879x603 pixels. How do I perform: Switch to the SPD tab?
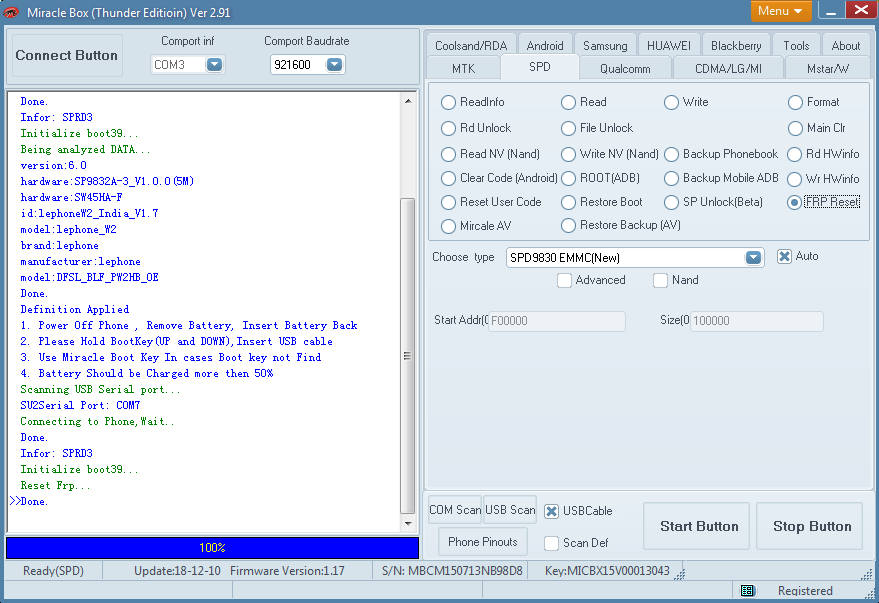(539, 67)
